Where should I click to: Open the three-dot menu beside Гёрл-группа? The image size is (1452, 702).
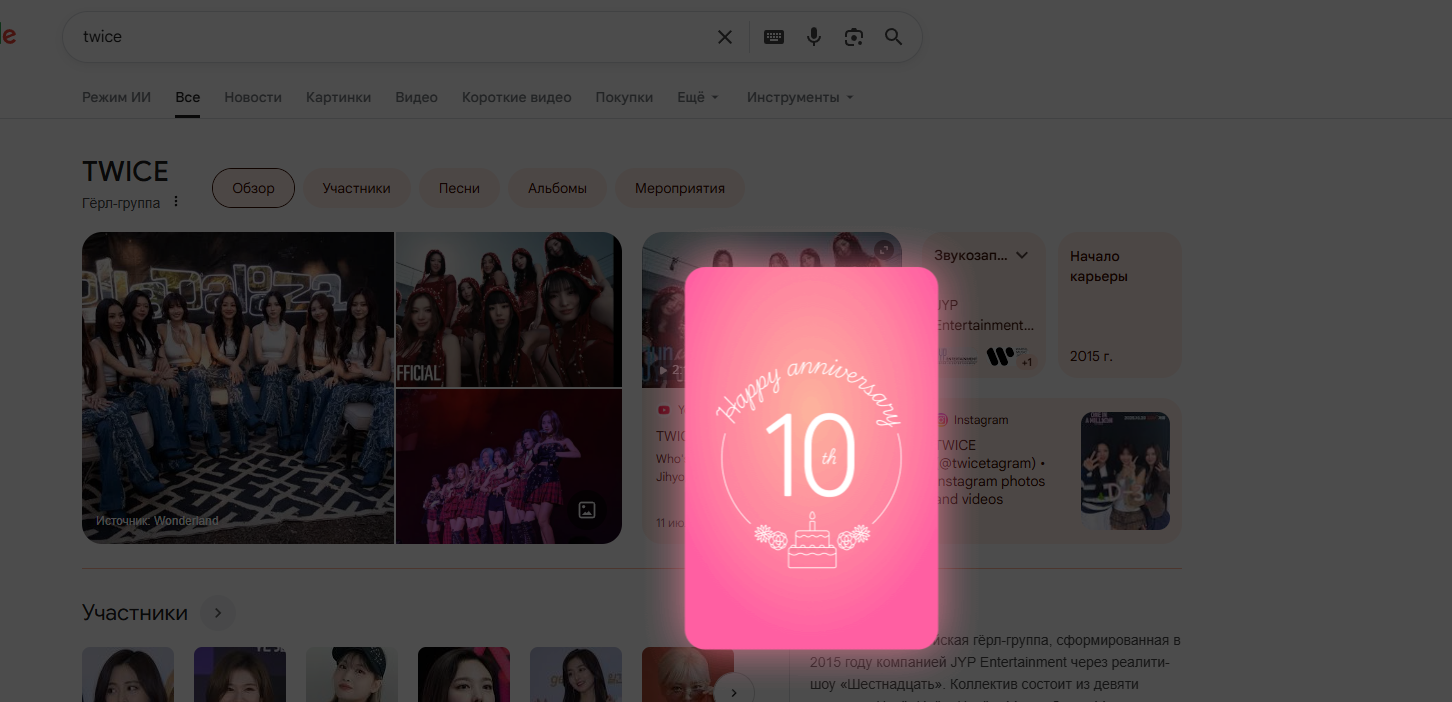pos(176,202)
